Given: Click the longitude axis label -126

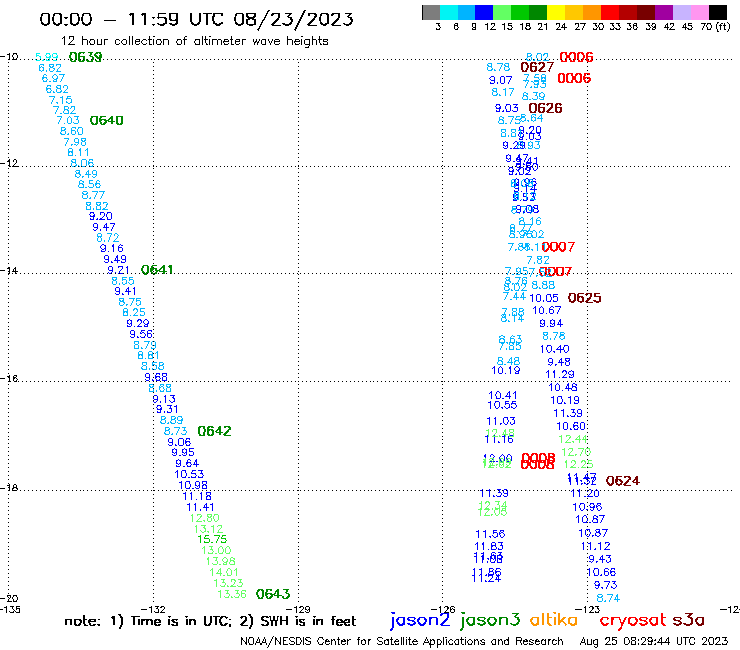Looking at the screenshot, I should 443,610.
